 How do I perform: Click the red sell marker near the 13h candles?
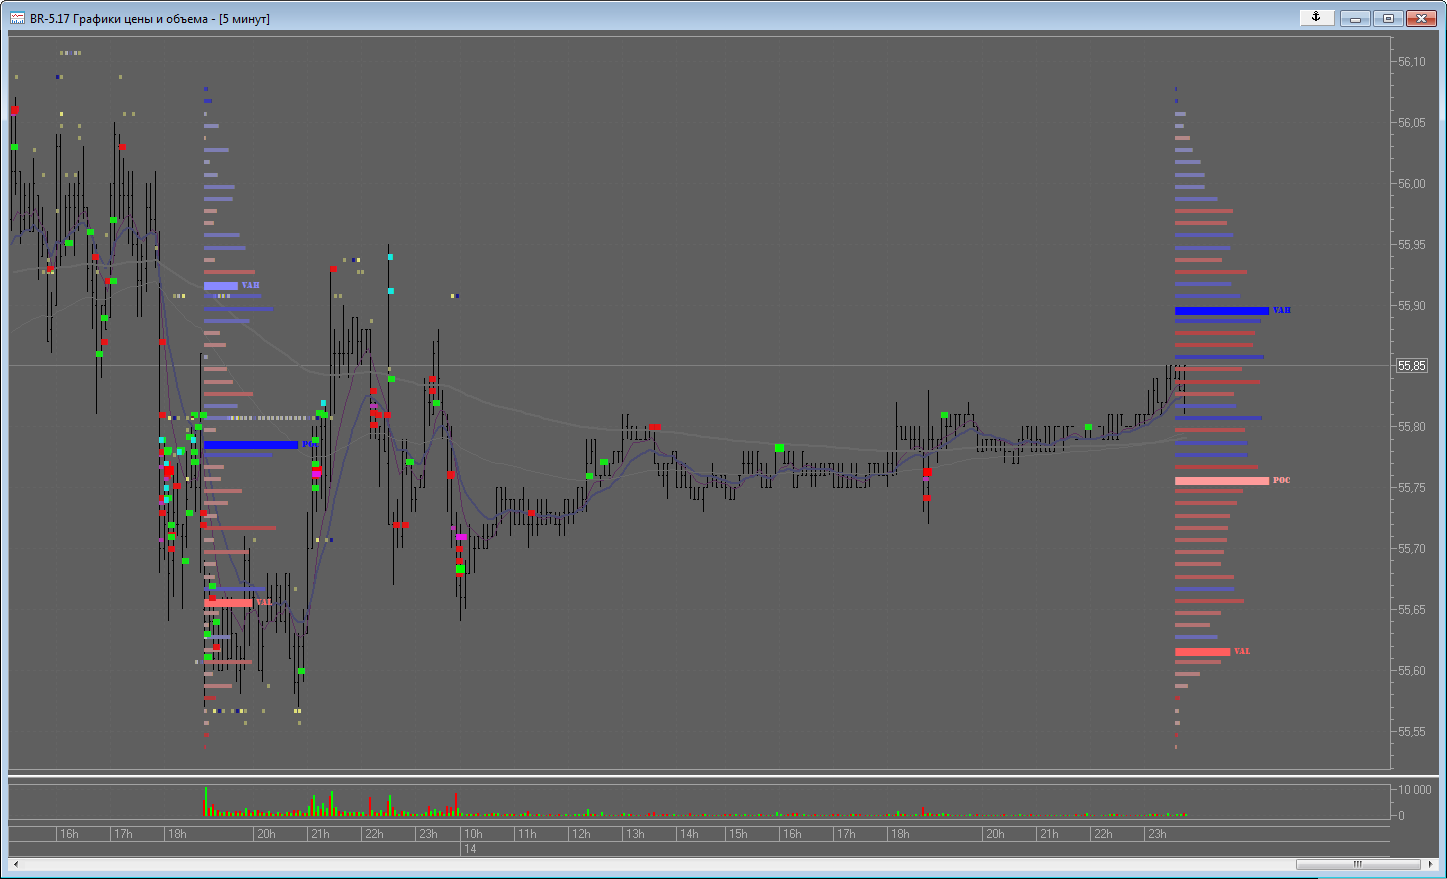654,427
